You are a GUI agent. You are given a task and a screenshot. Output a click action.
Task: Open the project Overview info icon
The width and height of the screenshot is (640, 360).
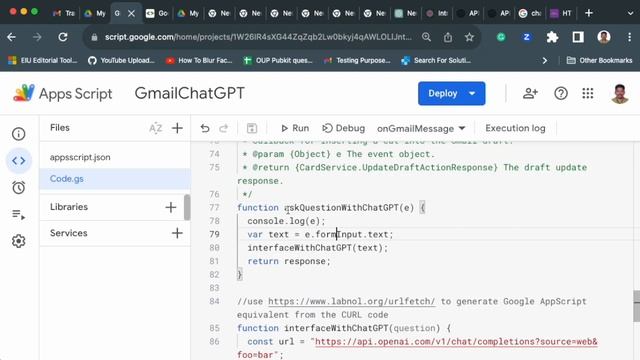[x=18, y=134]
